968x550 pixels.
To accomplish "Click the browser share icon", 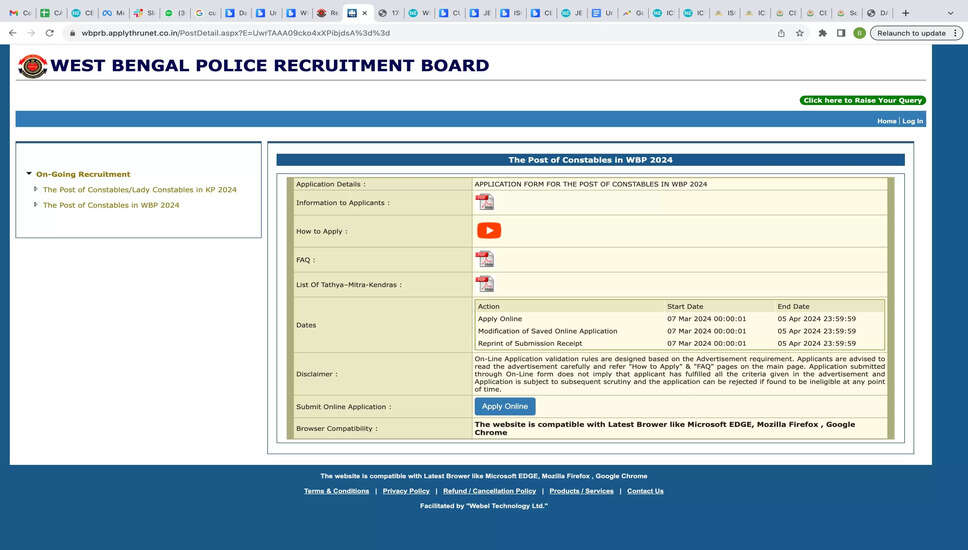I will (781, 33).
